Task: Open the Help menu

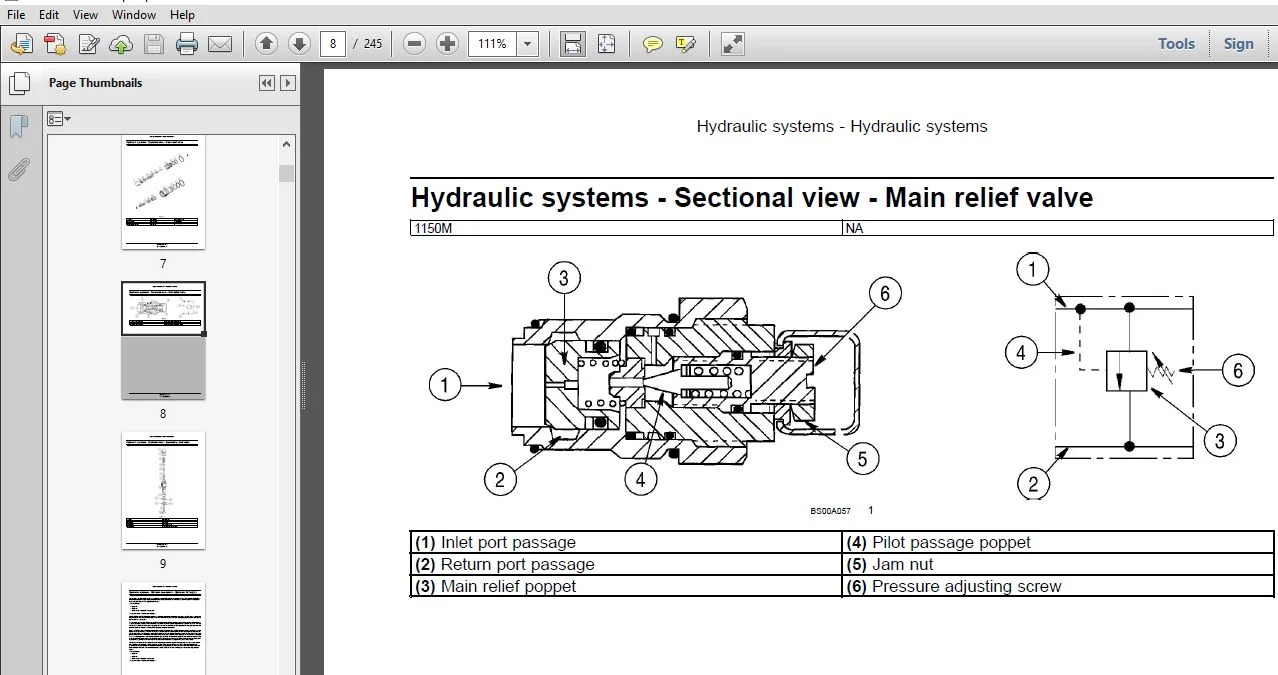Action: [x=182, y=15]
